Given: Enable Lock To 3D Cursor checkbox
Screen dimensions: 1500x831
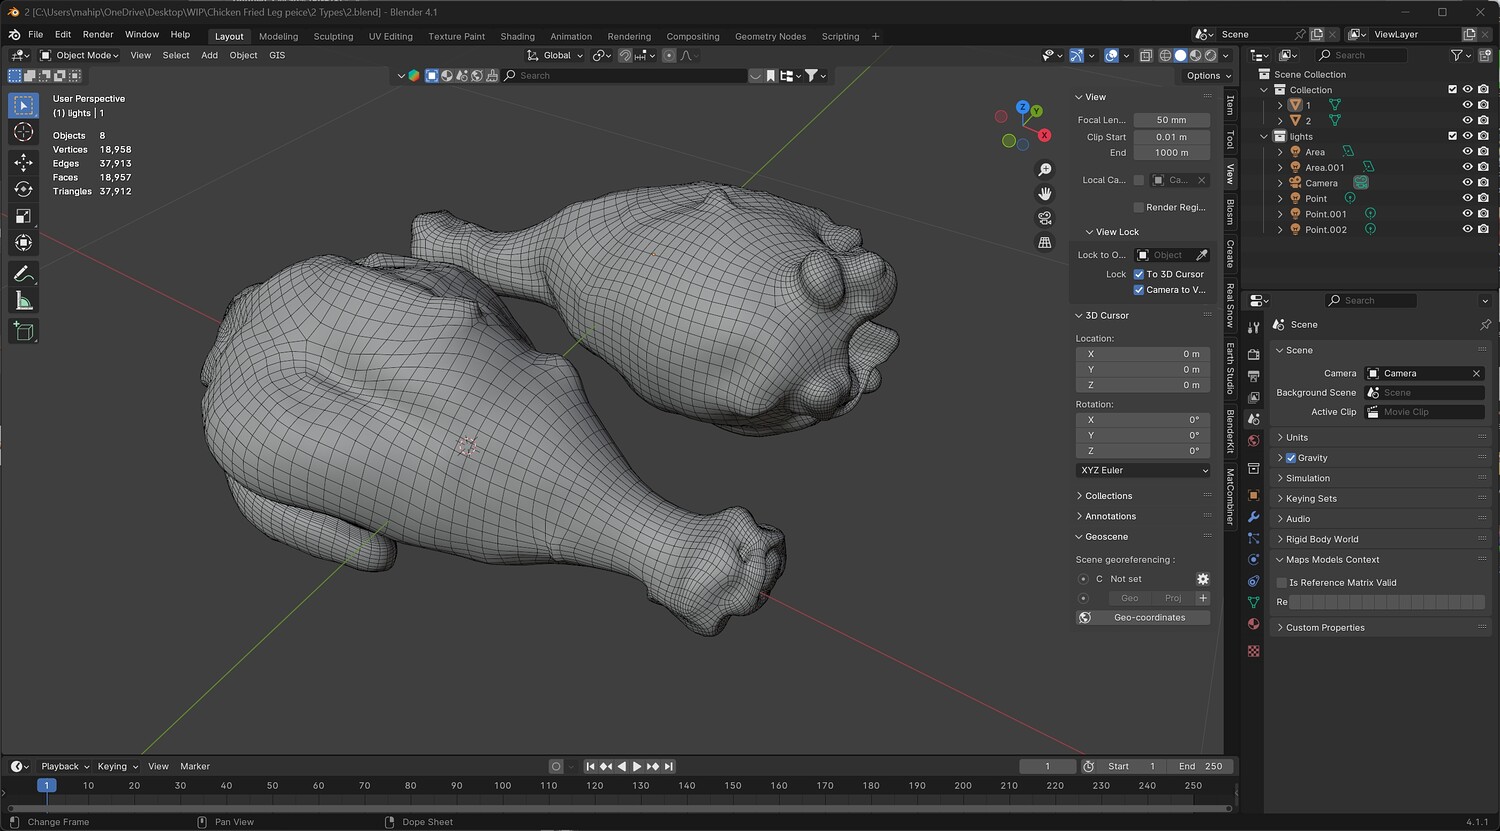Looking at the screenshot, I should tap(1139, 274).
